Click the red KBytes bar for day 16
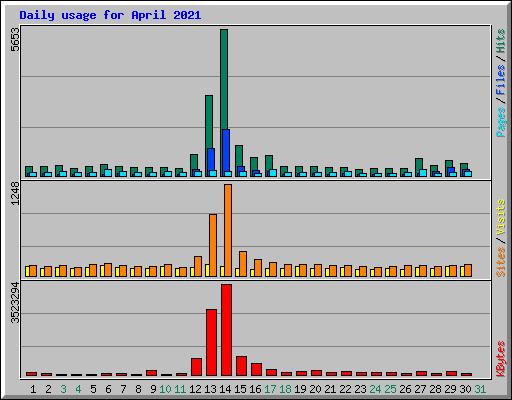This screenshot has height=400, width=512. point(256,369)
